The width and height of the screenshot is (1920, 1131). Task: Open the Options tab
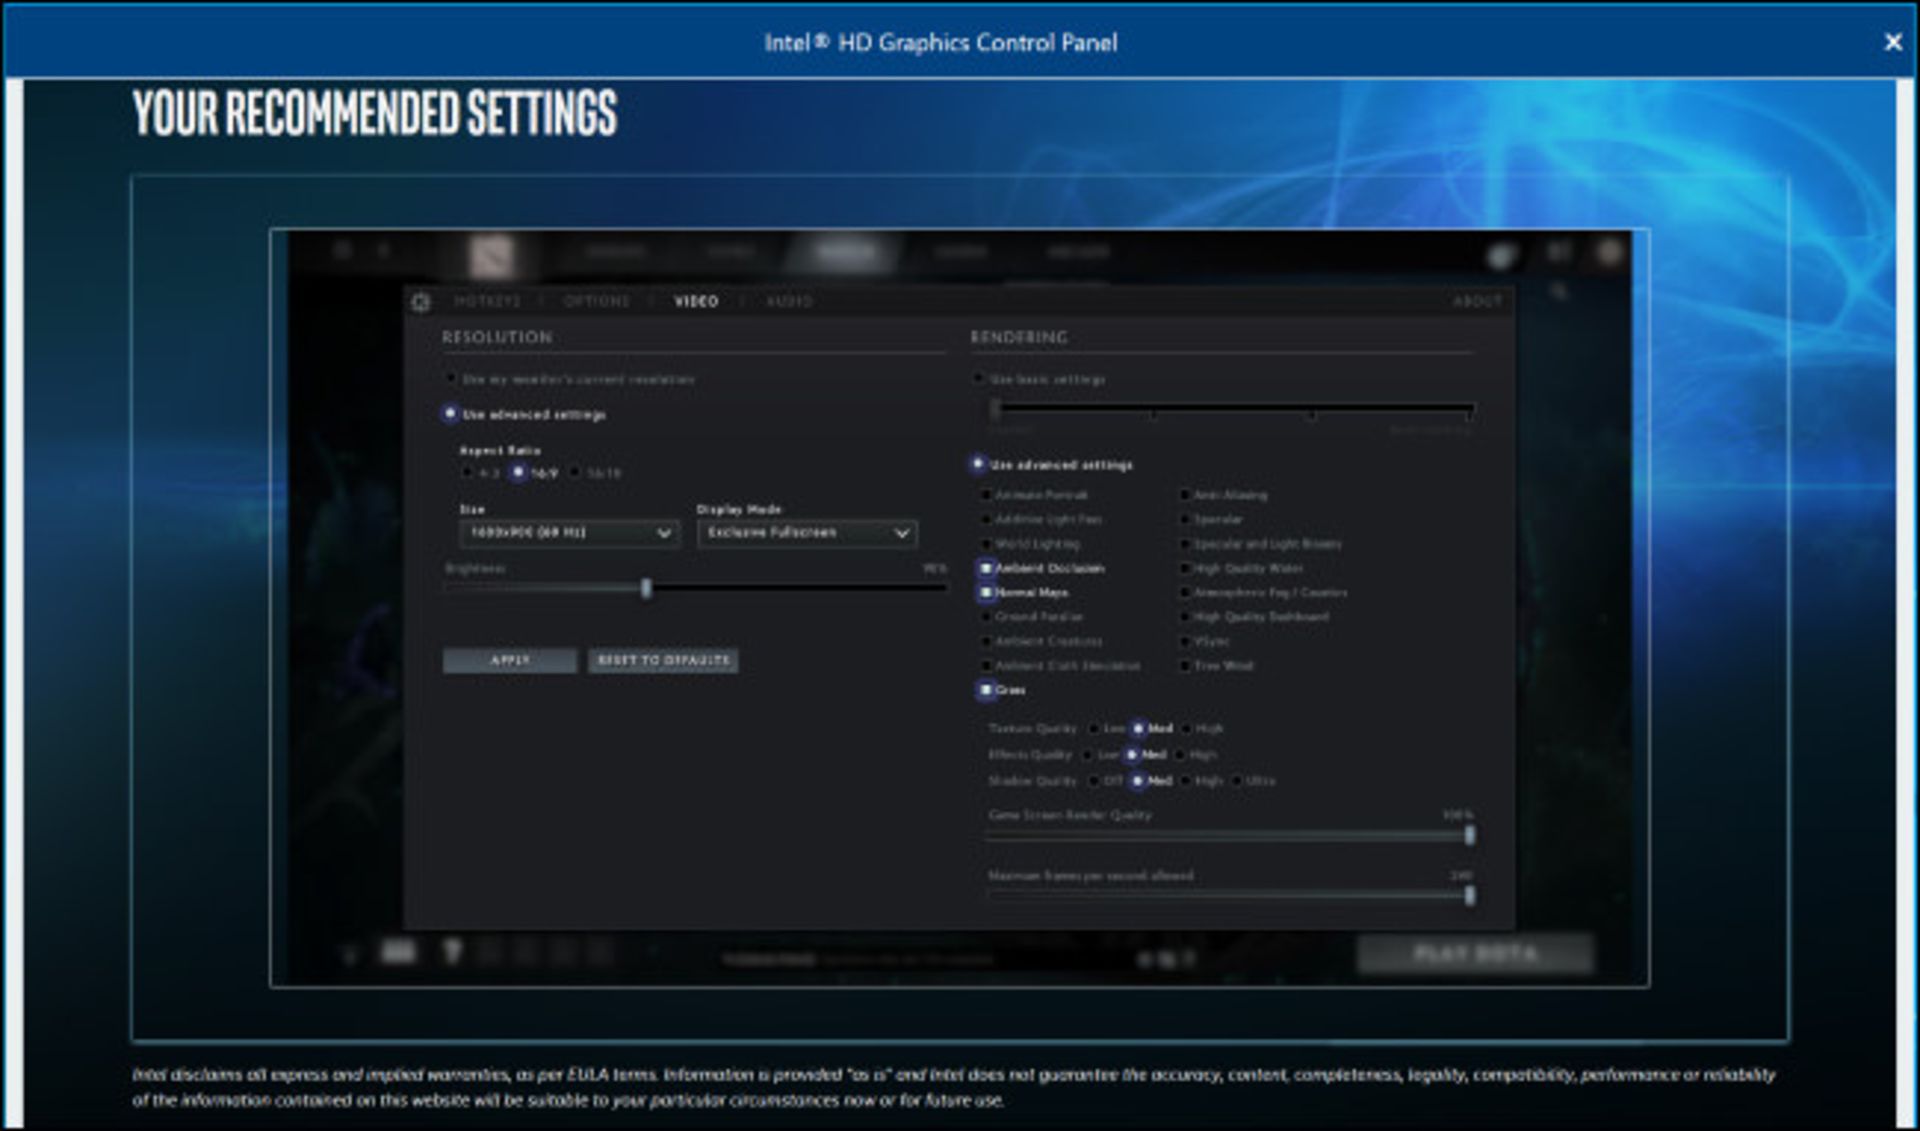point(597,301)
